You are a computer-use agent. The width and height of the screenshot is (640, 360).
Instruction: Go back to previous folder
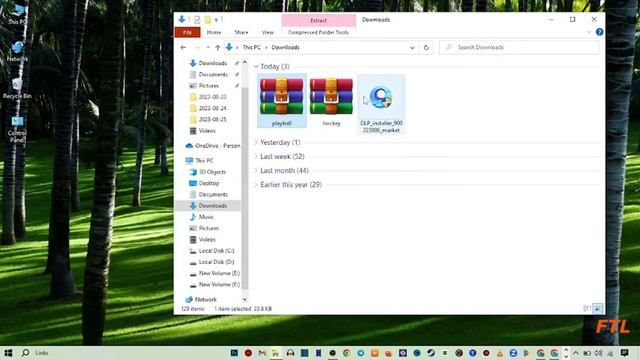(x=183, y=47)
